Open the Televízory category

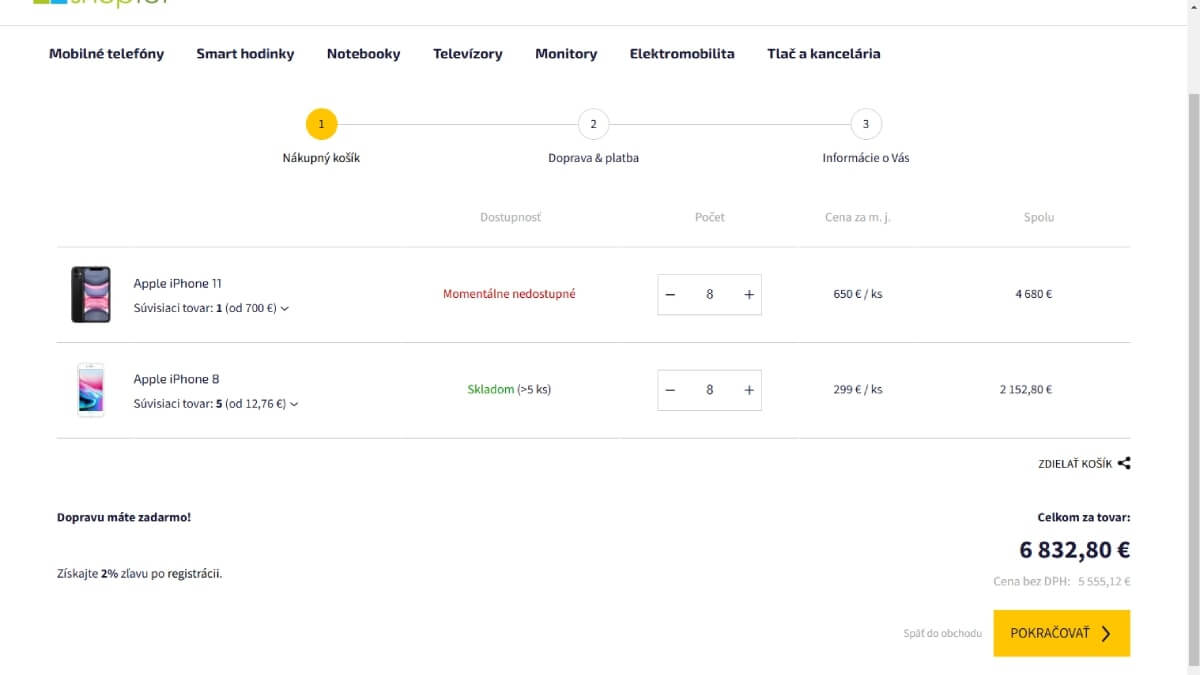(x=468, y=54)
